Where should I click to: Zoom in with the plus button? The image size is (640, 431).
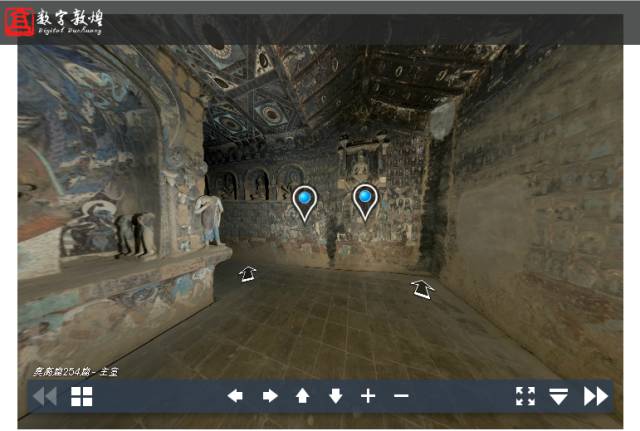point(368,396)
